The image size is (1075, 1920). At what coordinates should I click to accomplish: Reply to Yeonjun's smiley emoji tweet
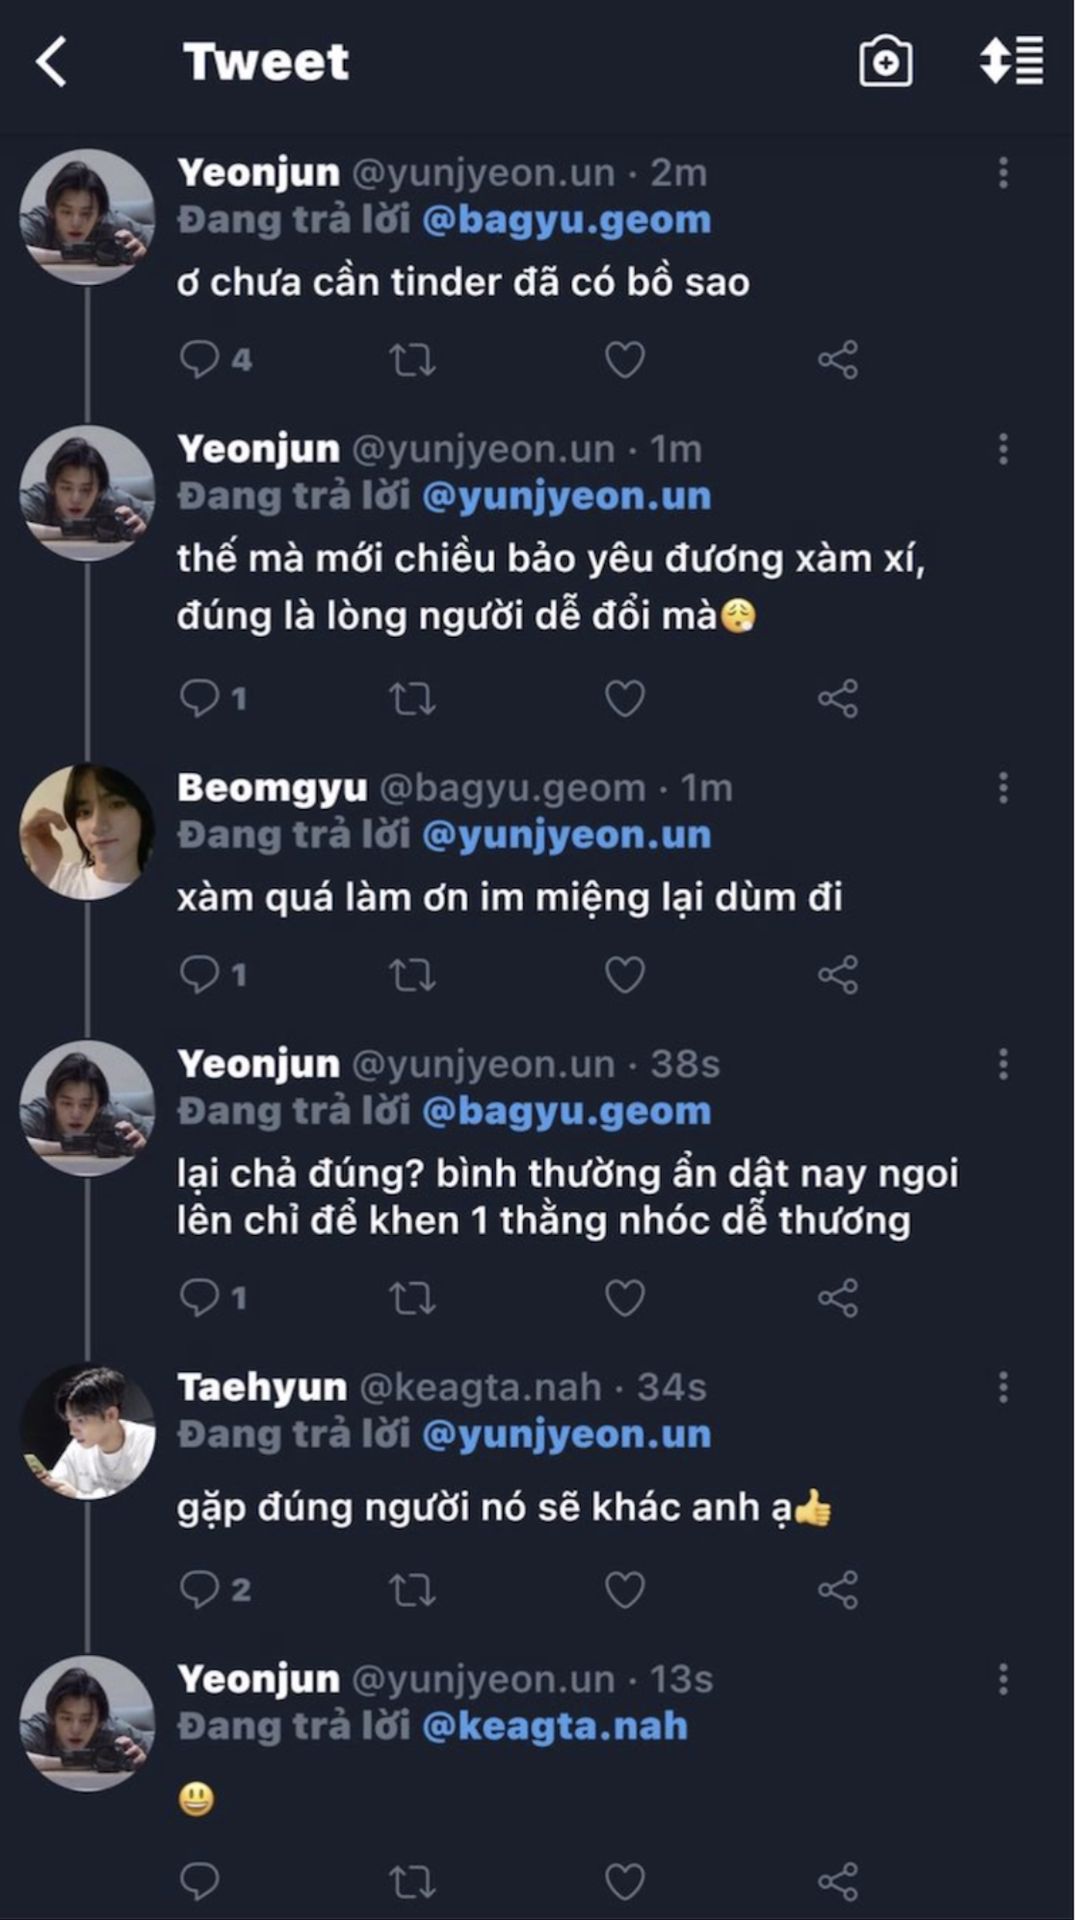[200, 1881]
